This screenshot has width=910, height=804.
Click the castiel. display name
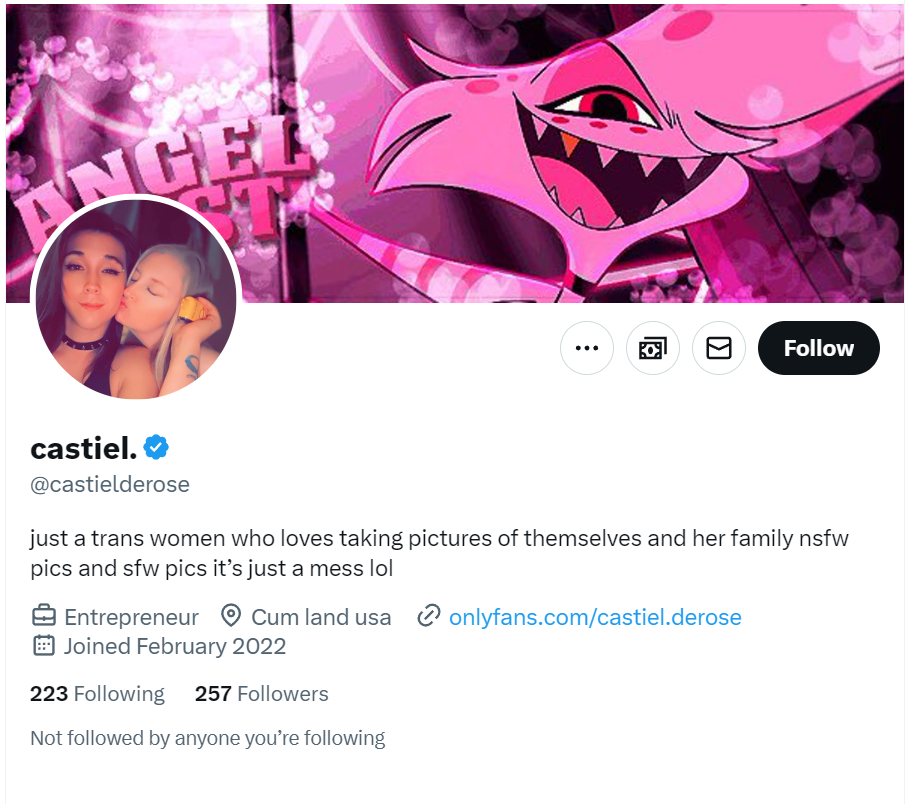(84, 448)
